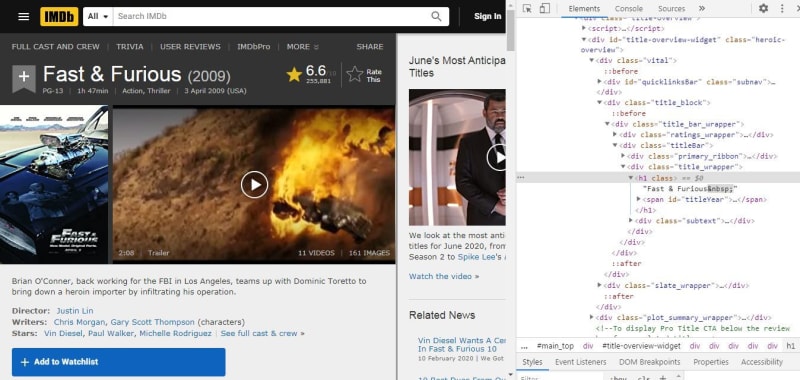Open 11 VIDEOS gallery link
Image resolution: width=800 pixels, height=380 pixels.
tap(316, 253)
